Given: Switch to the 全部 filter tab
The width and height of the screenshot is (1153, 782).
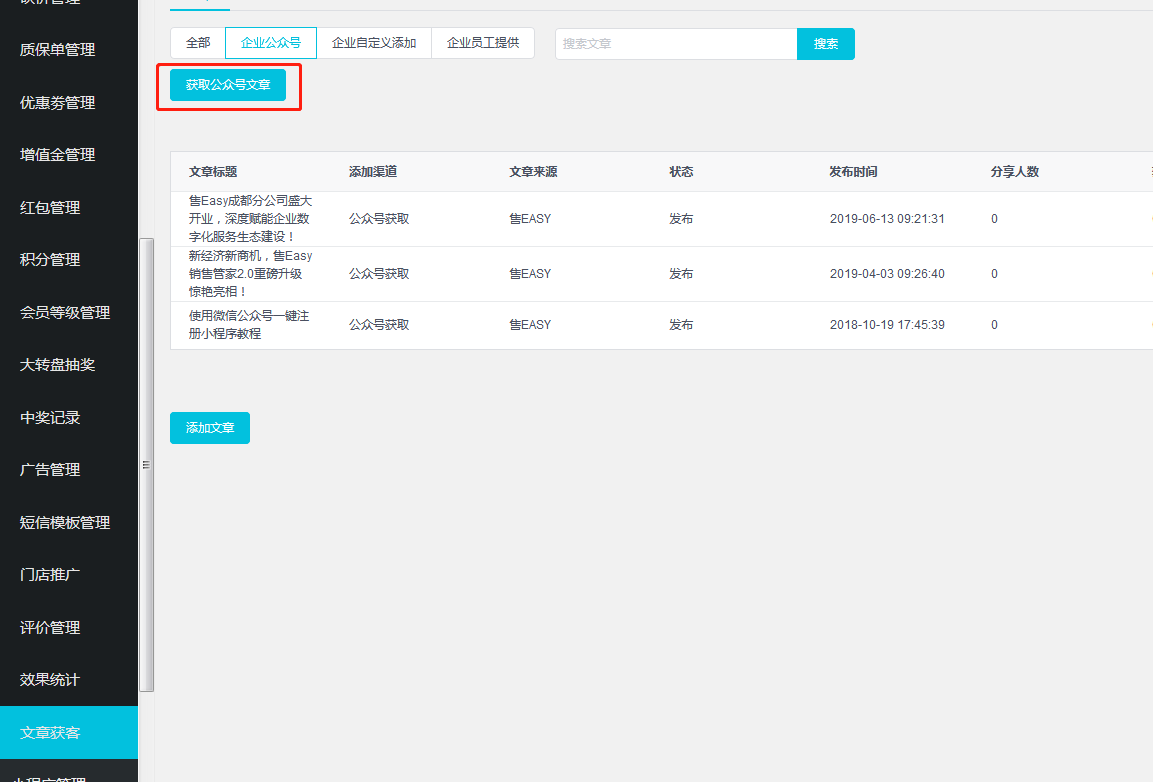Looking at the screenshot, I should coord(198,43).
